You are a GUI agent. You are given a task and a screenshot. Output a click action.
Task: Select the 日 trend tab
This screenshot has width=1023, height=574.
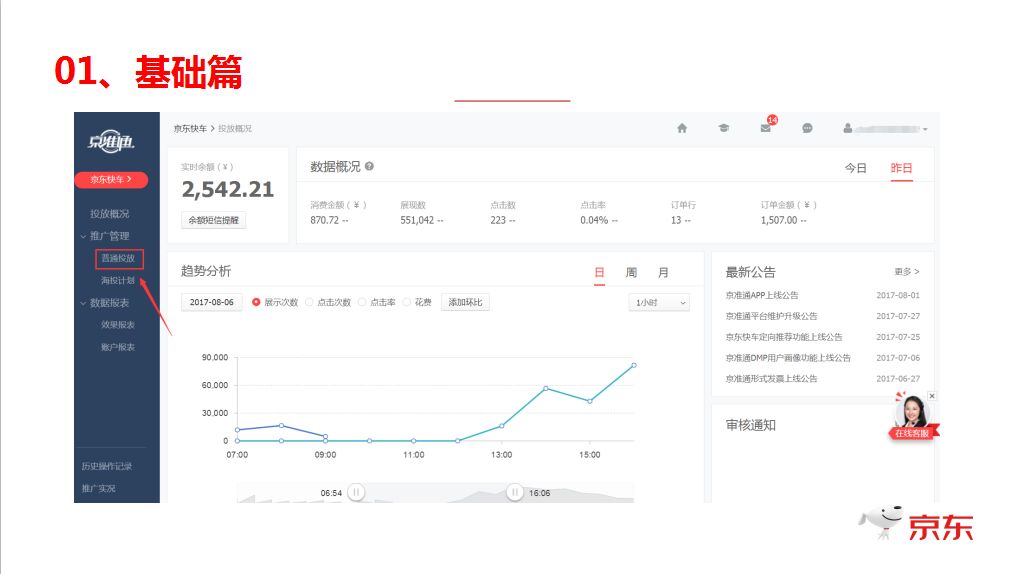tap(599, 272)
